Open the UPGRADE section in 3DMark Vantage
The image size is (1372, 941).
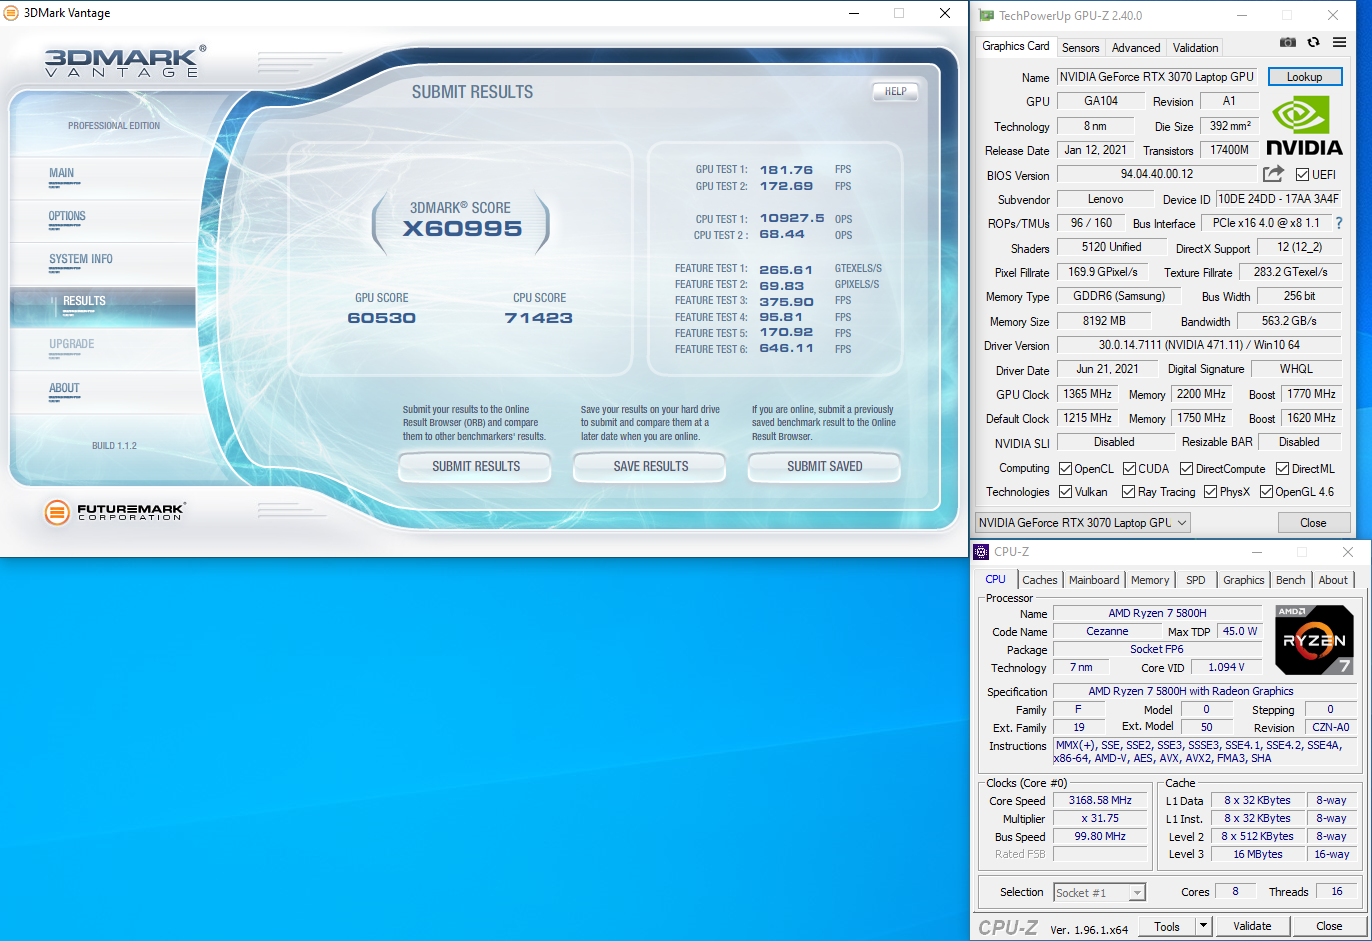[x=103, y=348]
